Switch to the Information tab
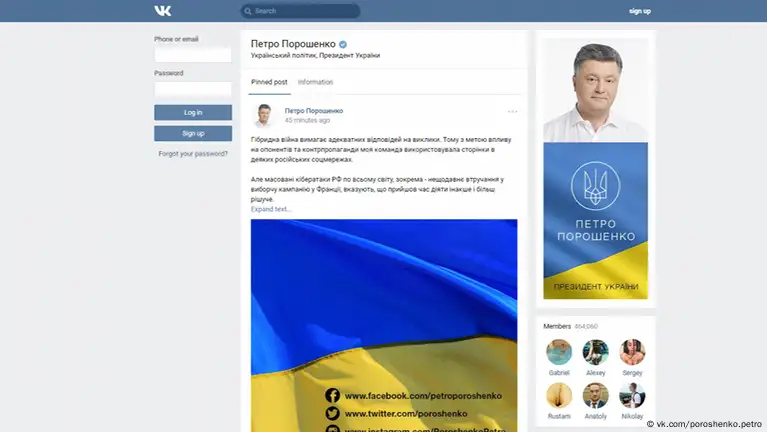The height and width of the screenshot is (432, 767). click(315, 82)
